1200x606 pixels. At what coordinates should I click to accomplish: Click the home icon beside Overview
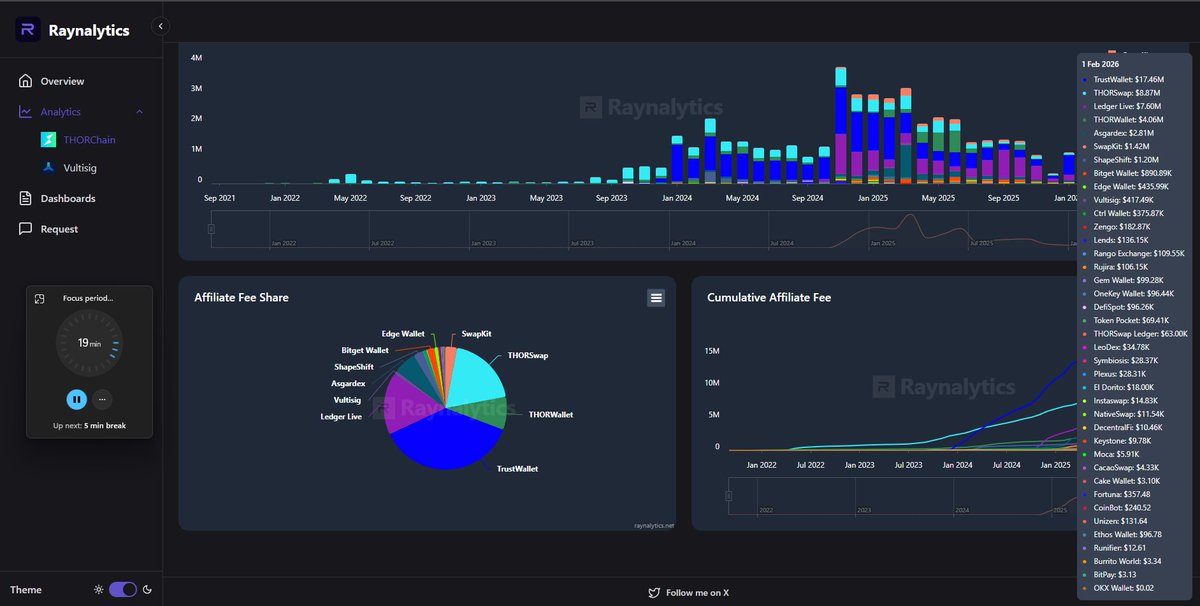coord(25,81)
